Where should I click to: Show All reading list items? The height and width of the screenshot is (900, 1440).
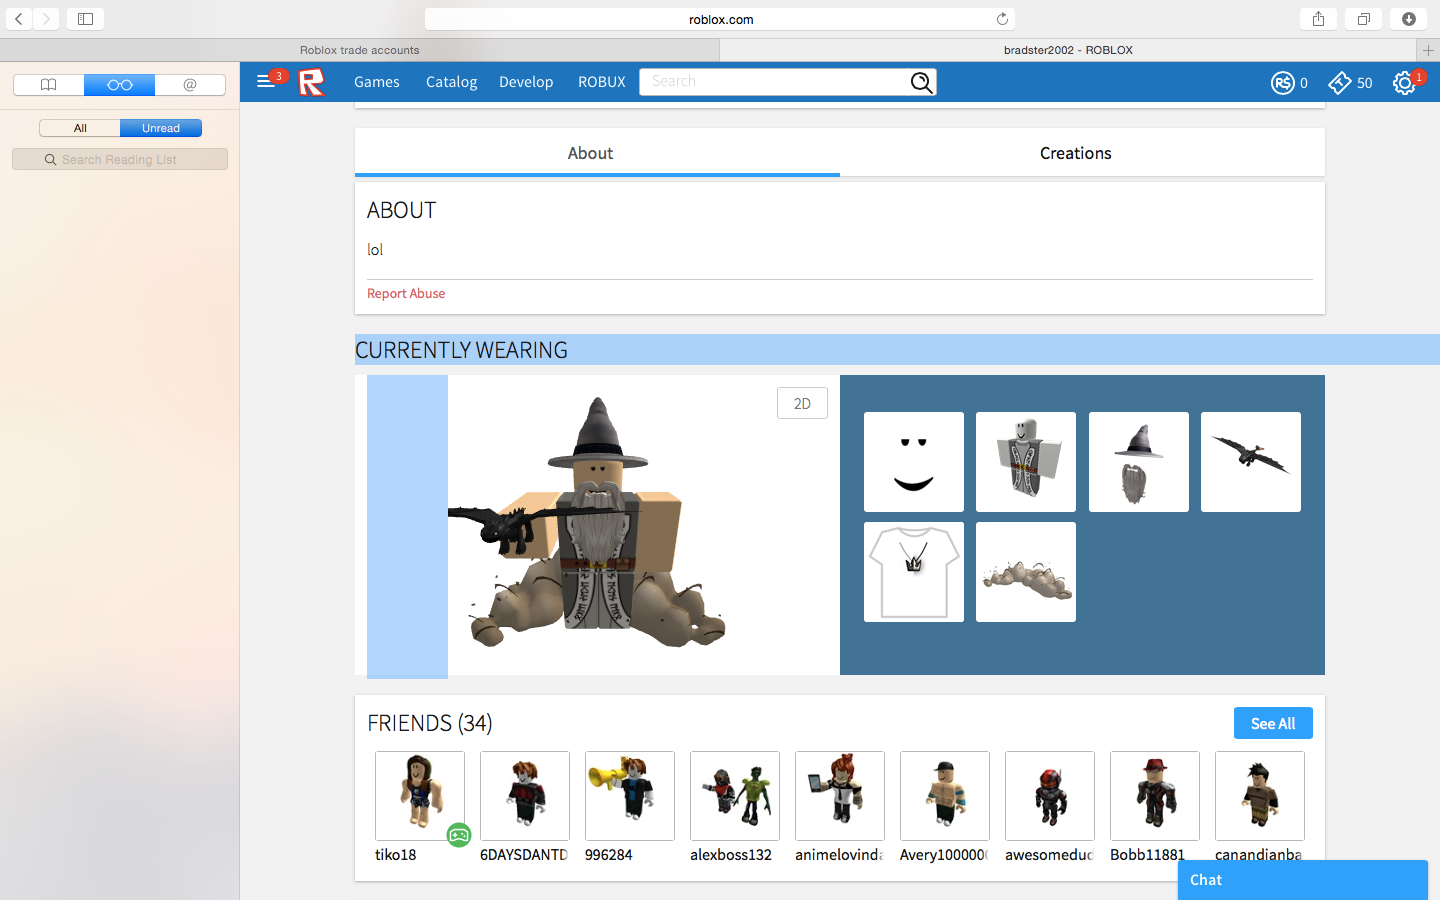(80, 128)
